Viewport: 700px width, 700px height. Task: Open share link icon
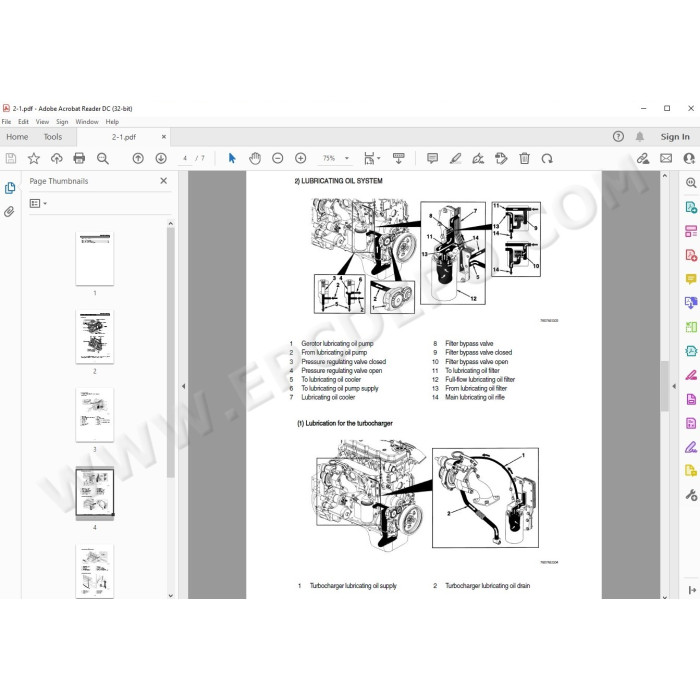[x=643, y=158]
